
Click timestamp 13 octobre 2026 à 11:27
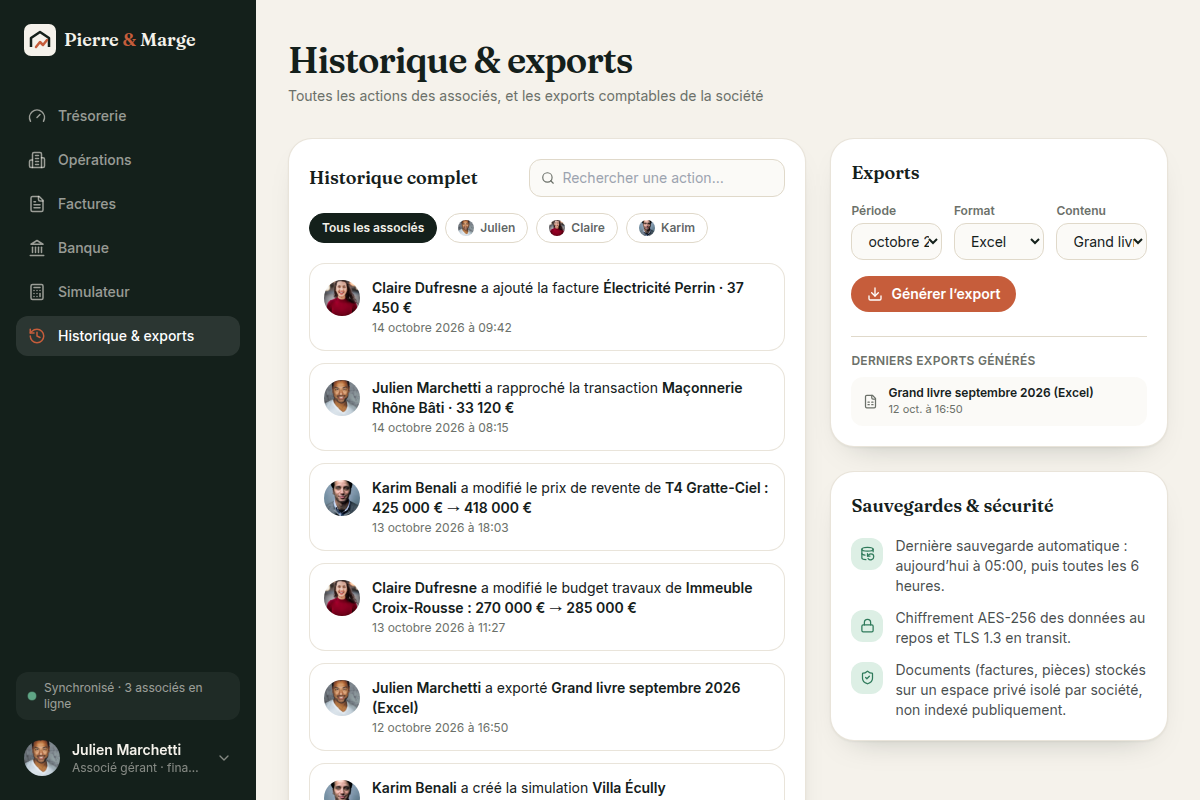click(439, 628)
